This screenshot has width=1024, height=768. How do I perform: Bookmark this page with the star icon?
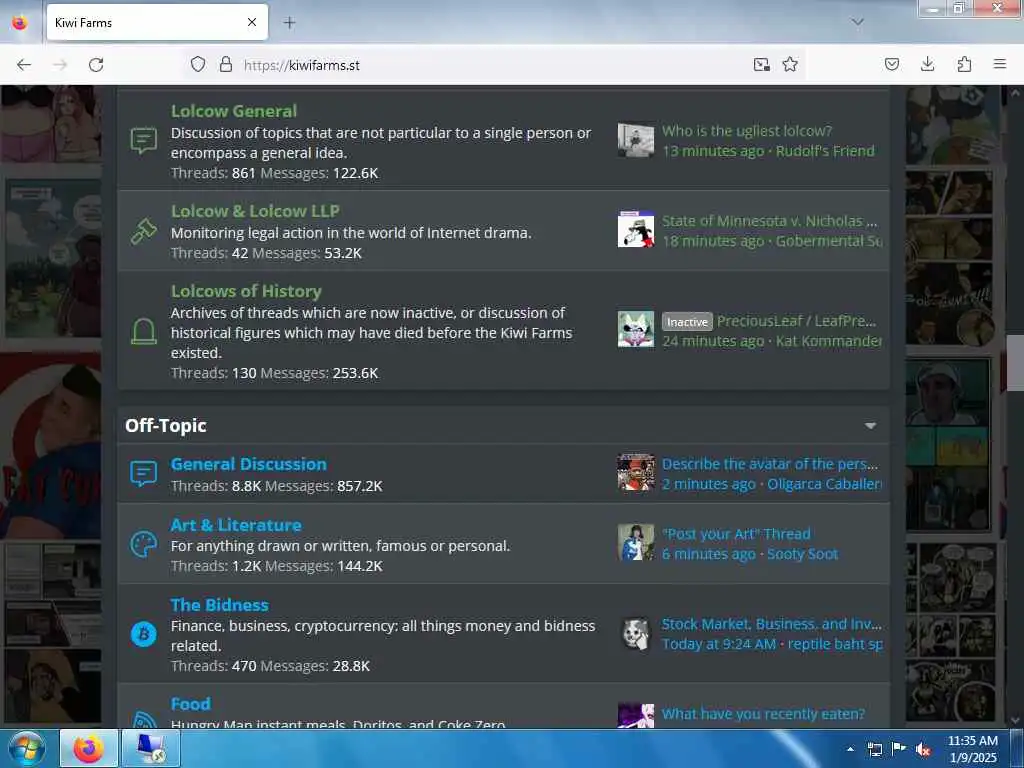pyautogui.click(x=790, y=64)
